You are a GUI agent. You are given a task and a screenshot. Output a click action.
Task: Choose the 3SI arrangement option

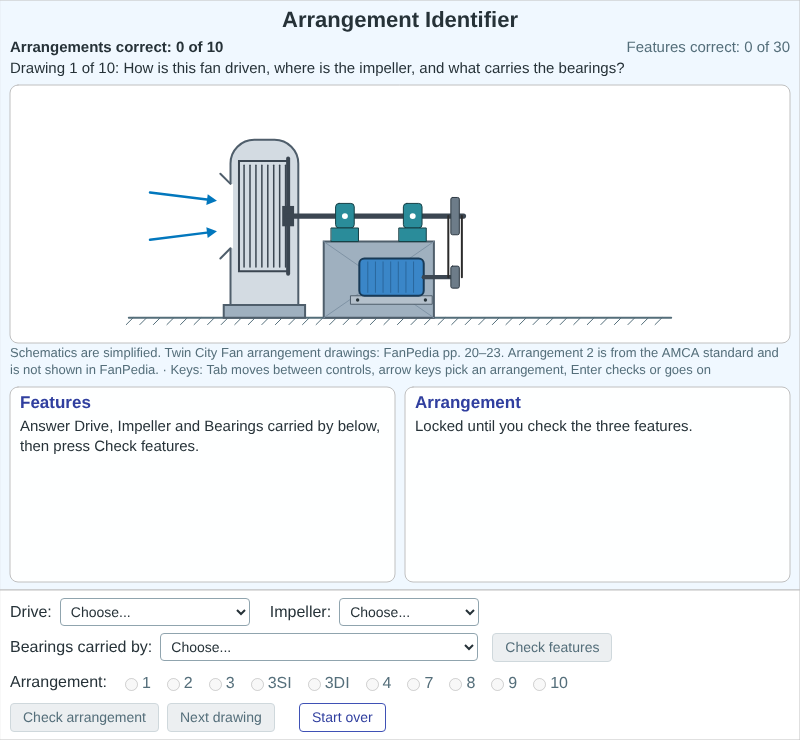click(257, 684)
